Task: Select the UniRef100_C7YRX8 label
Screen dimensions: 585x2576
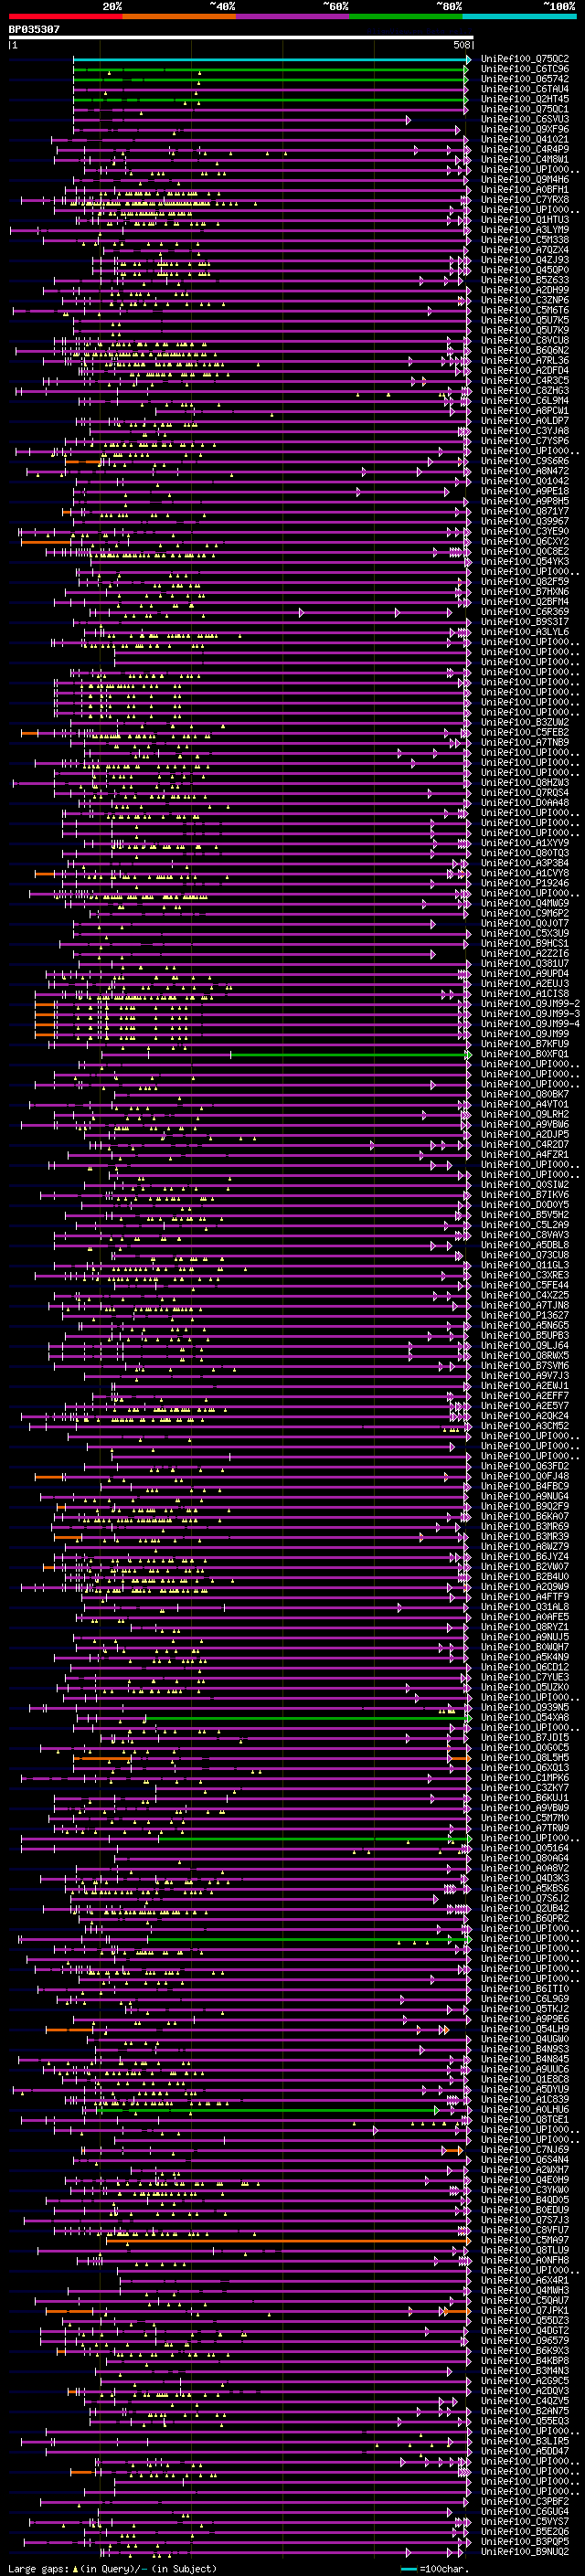Action: tap(525, 200)
